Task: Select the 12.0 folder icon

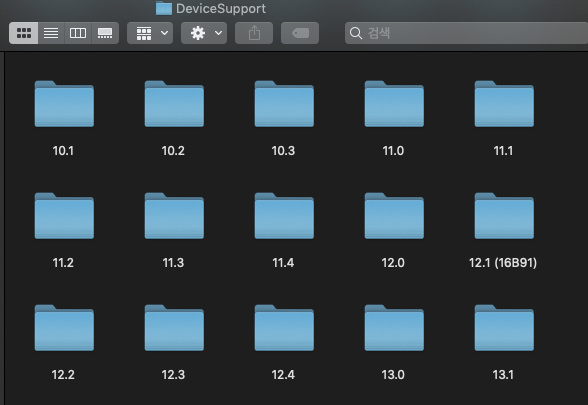Action: coord(394,216)
